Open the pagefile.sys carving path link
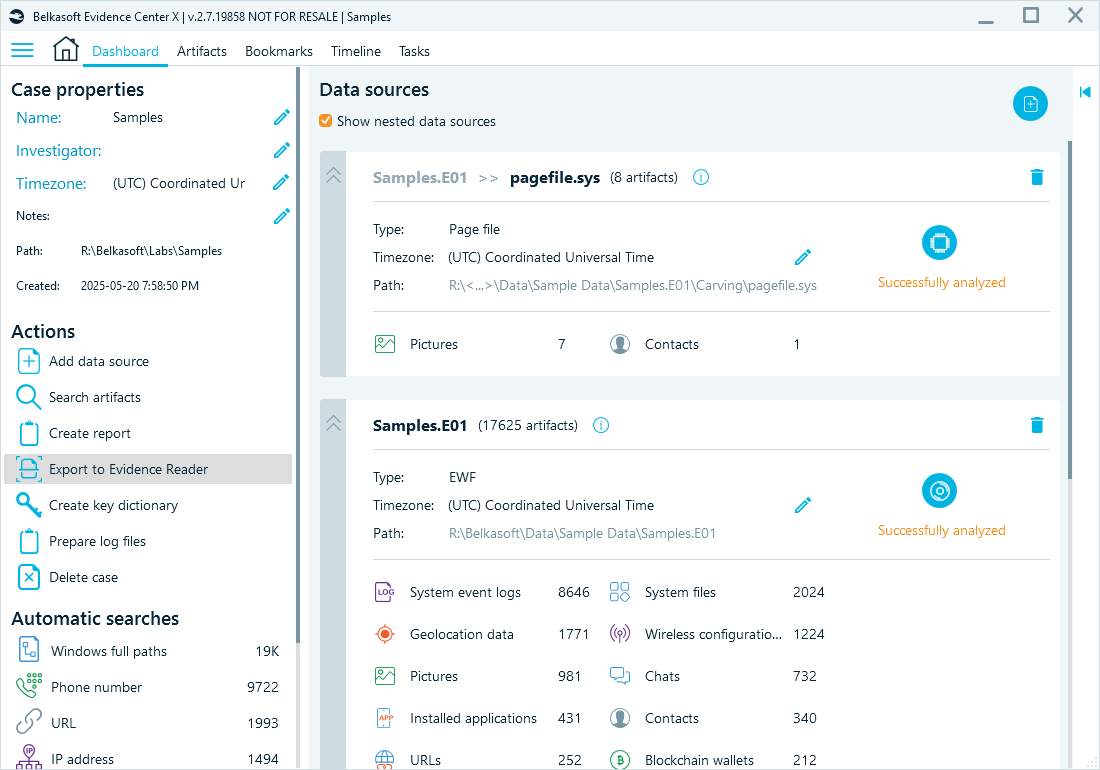The image size is (1100, 770). 633,285
